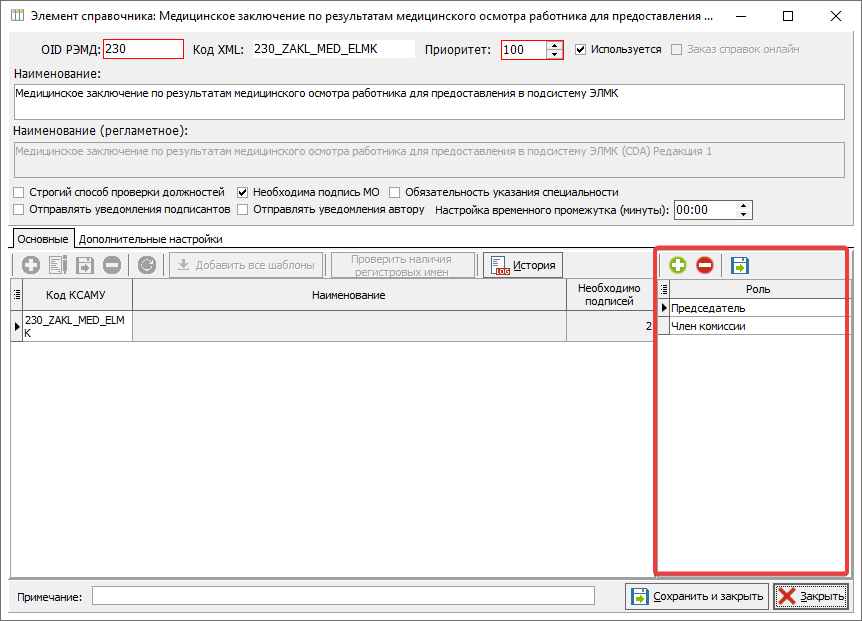
Task: Increase the Приоритет value with up arrow
Action: 554,46
